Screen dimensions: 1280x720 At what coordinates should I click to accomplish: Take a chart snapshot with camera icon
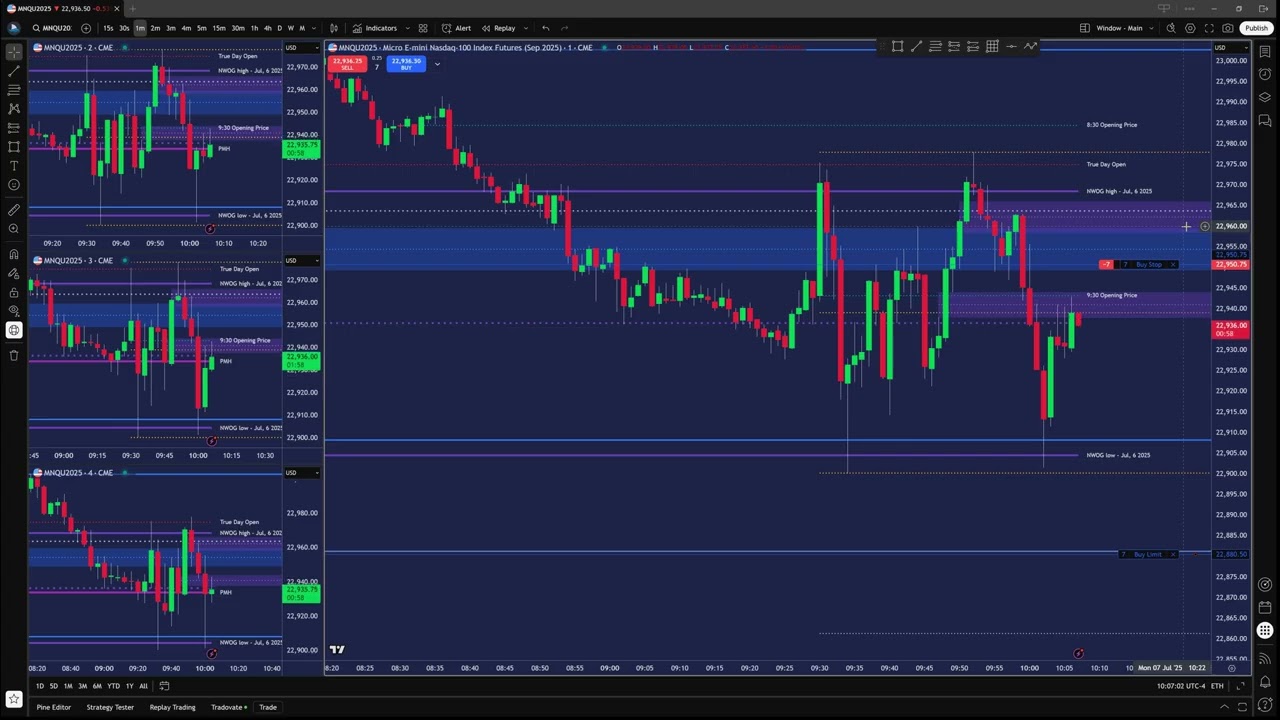[1228, 28]
